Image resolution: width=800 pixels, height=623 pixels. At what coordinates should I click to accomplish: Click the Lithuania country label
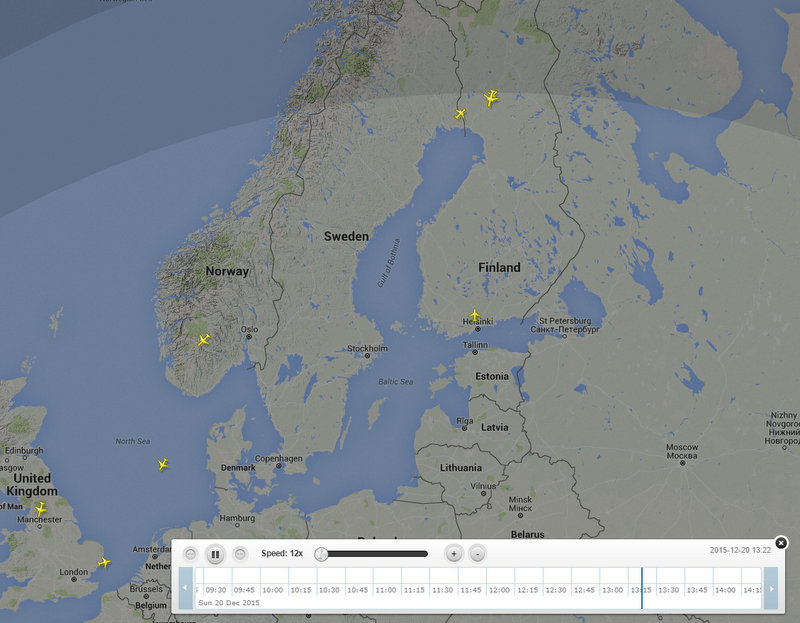[x=461, y=467]
